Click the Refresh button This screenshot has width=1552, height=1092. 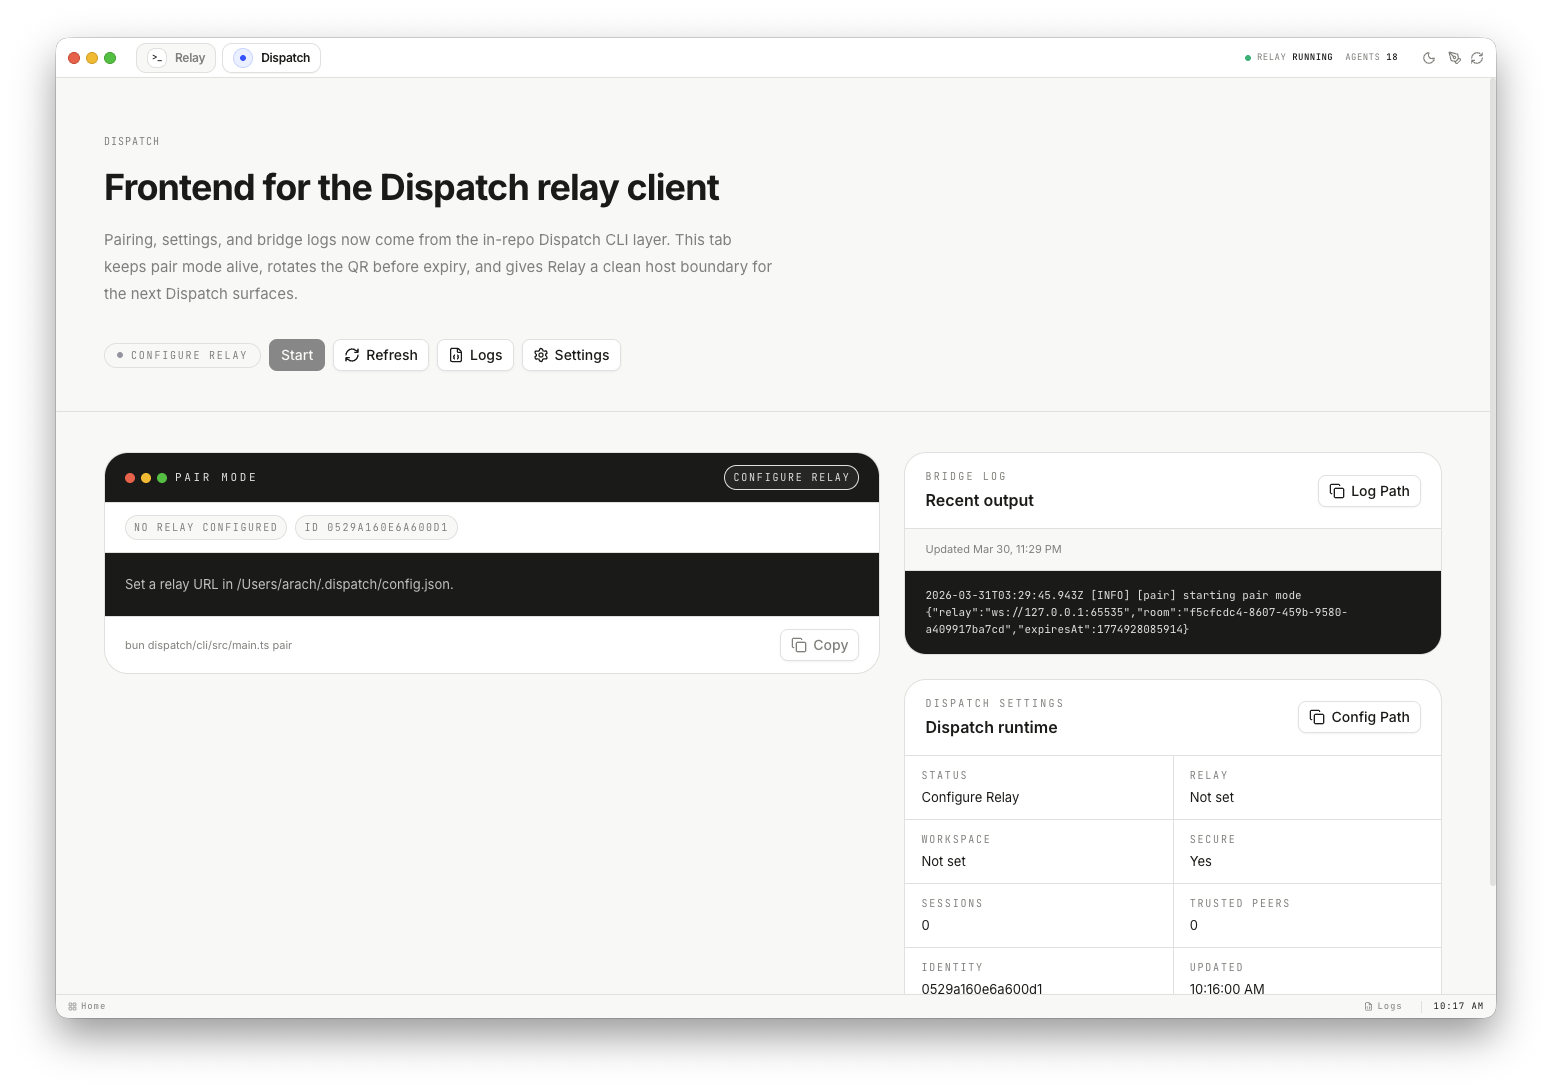(x=381, y=355)
